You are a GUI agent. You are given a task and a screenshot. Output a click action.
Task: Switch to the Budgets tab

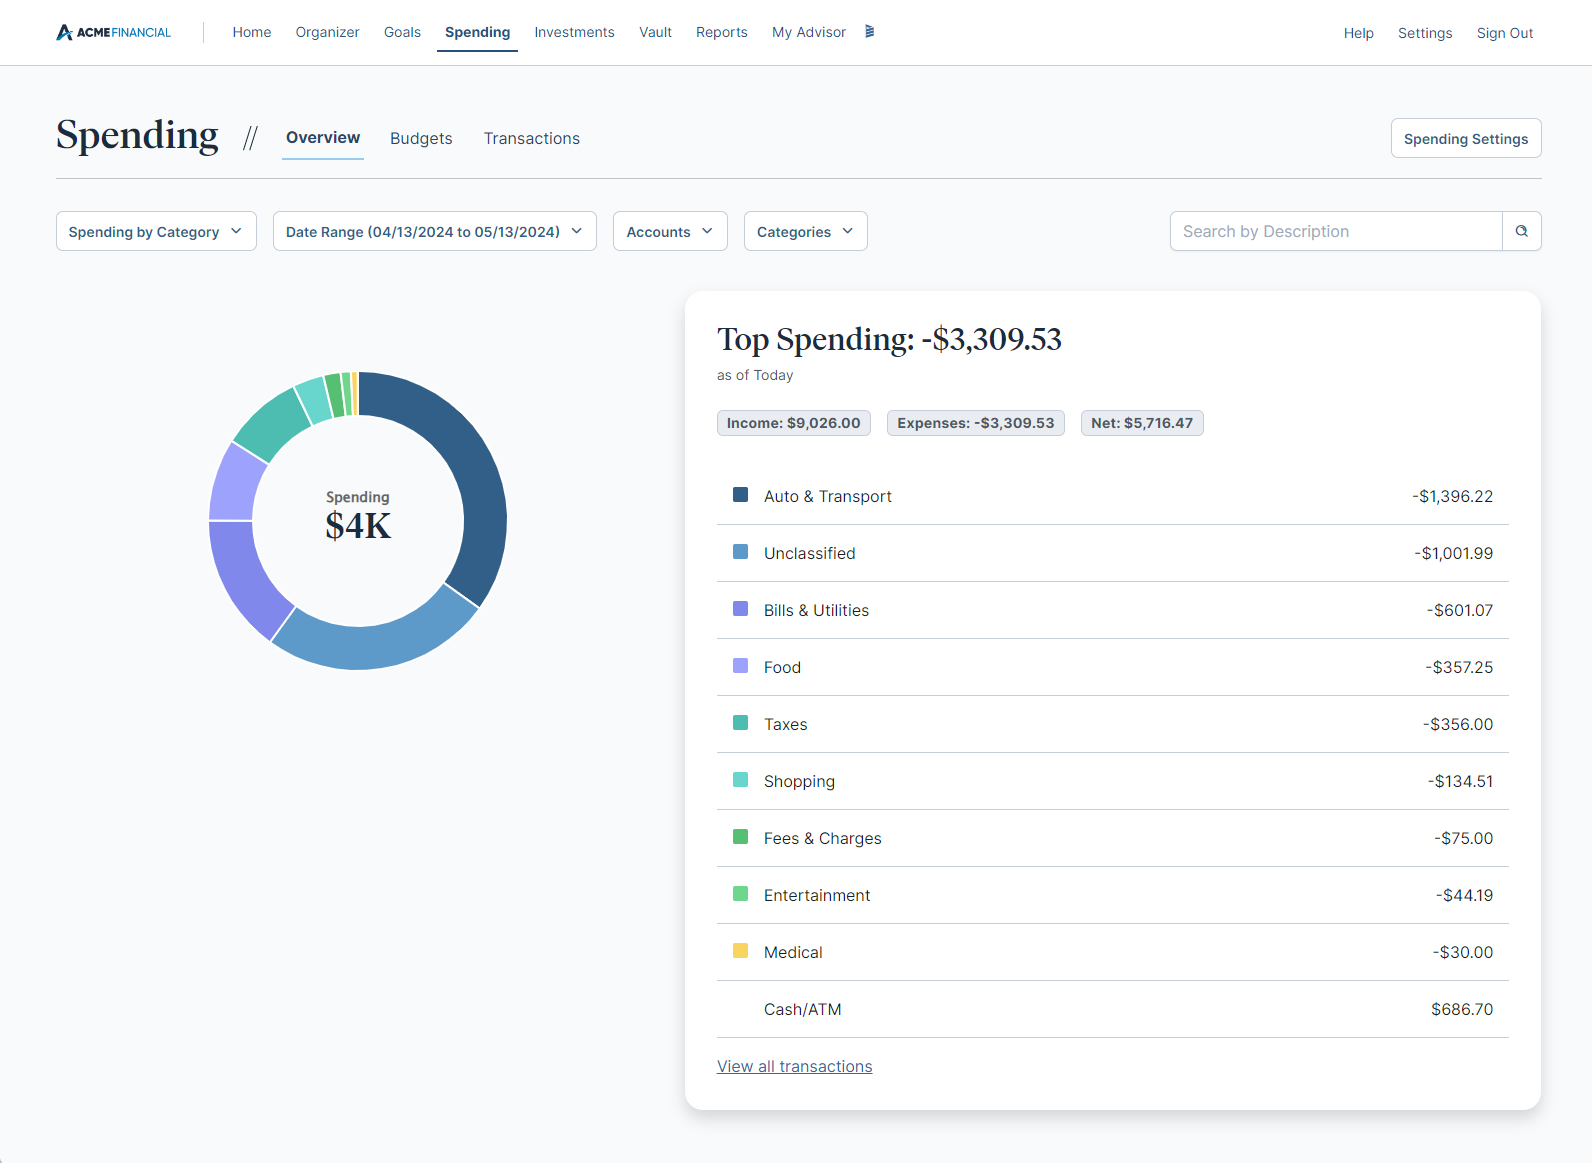point(421,138)
